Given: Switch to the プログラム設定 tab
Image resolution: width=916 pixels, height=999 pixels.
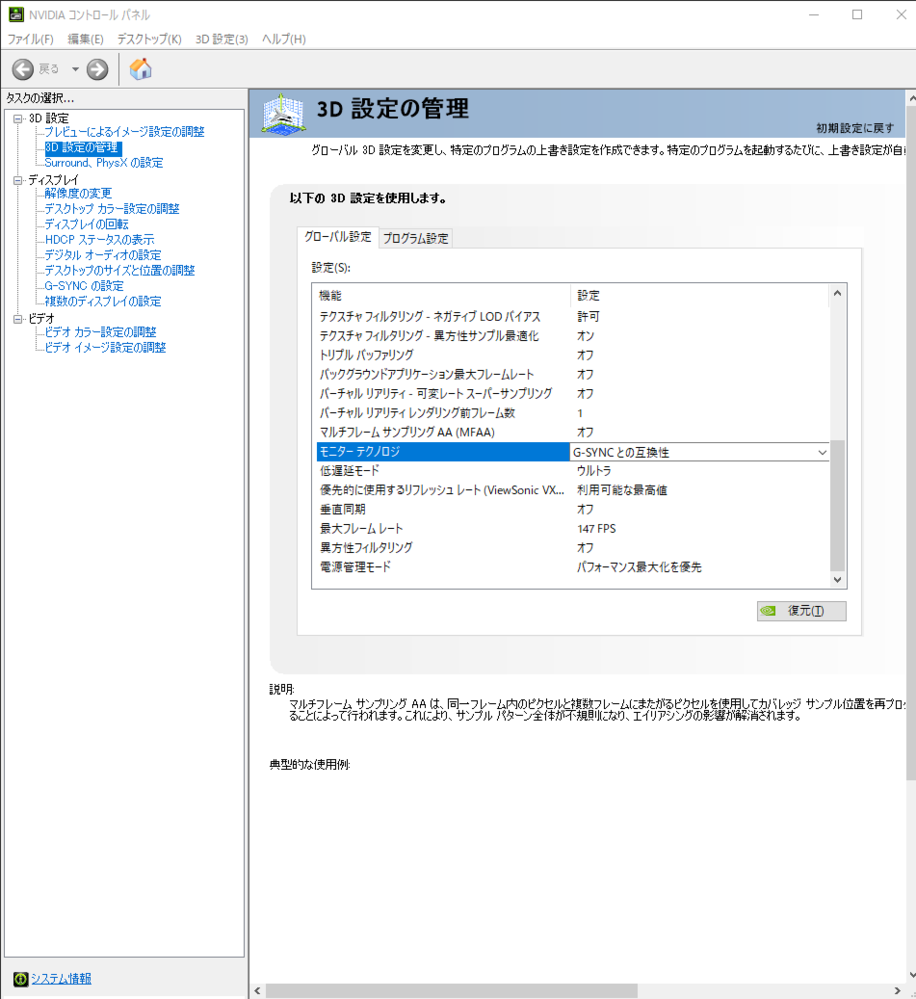Looking at the screenshot, I should coord(416,238).
